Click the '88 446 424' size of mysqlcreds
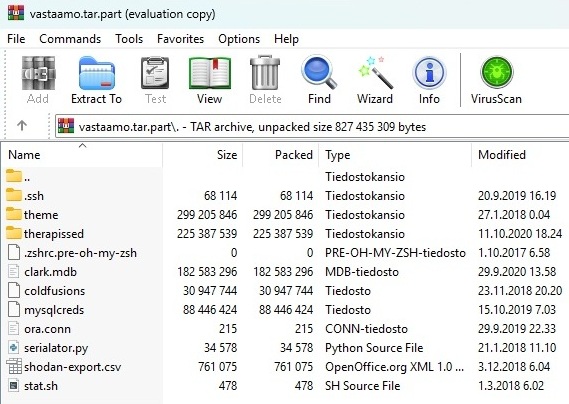Screen dimensions: 569x404 (x=210, y=310)
